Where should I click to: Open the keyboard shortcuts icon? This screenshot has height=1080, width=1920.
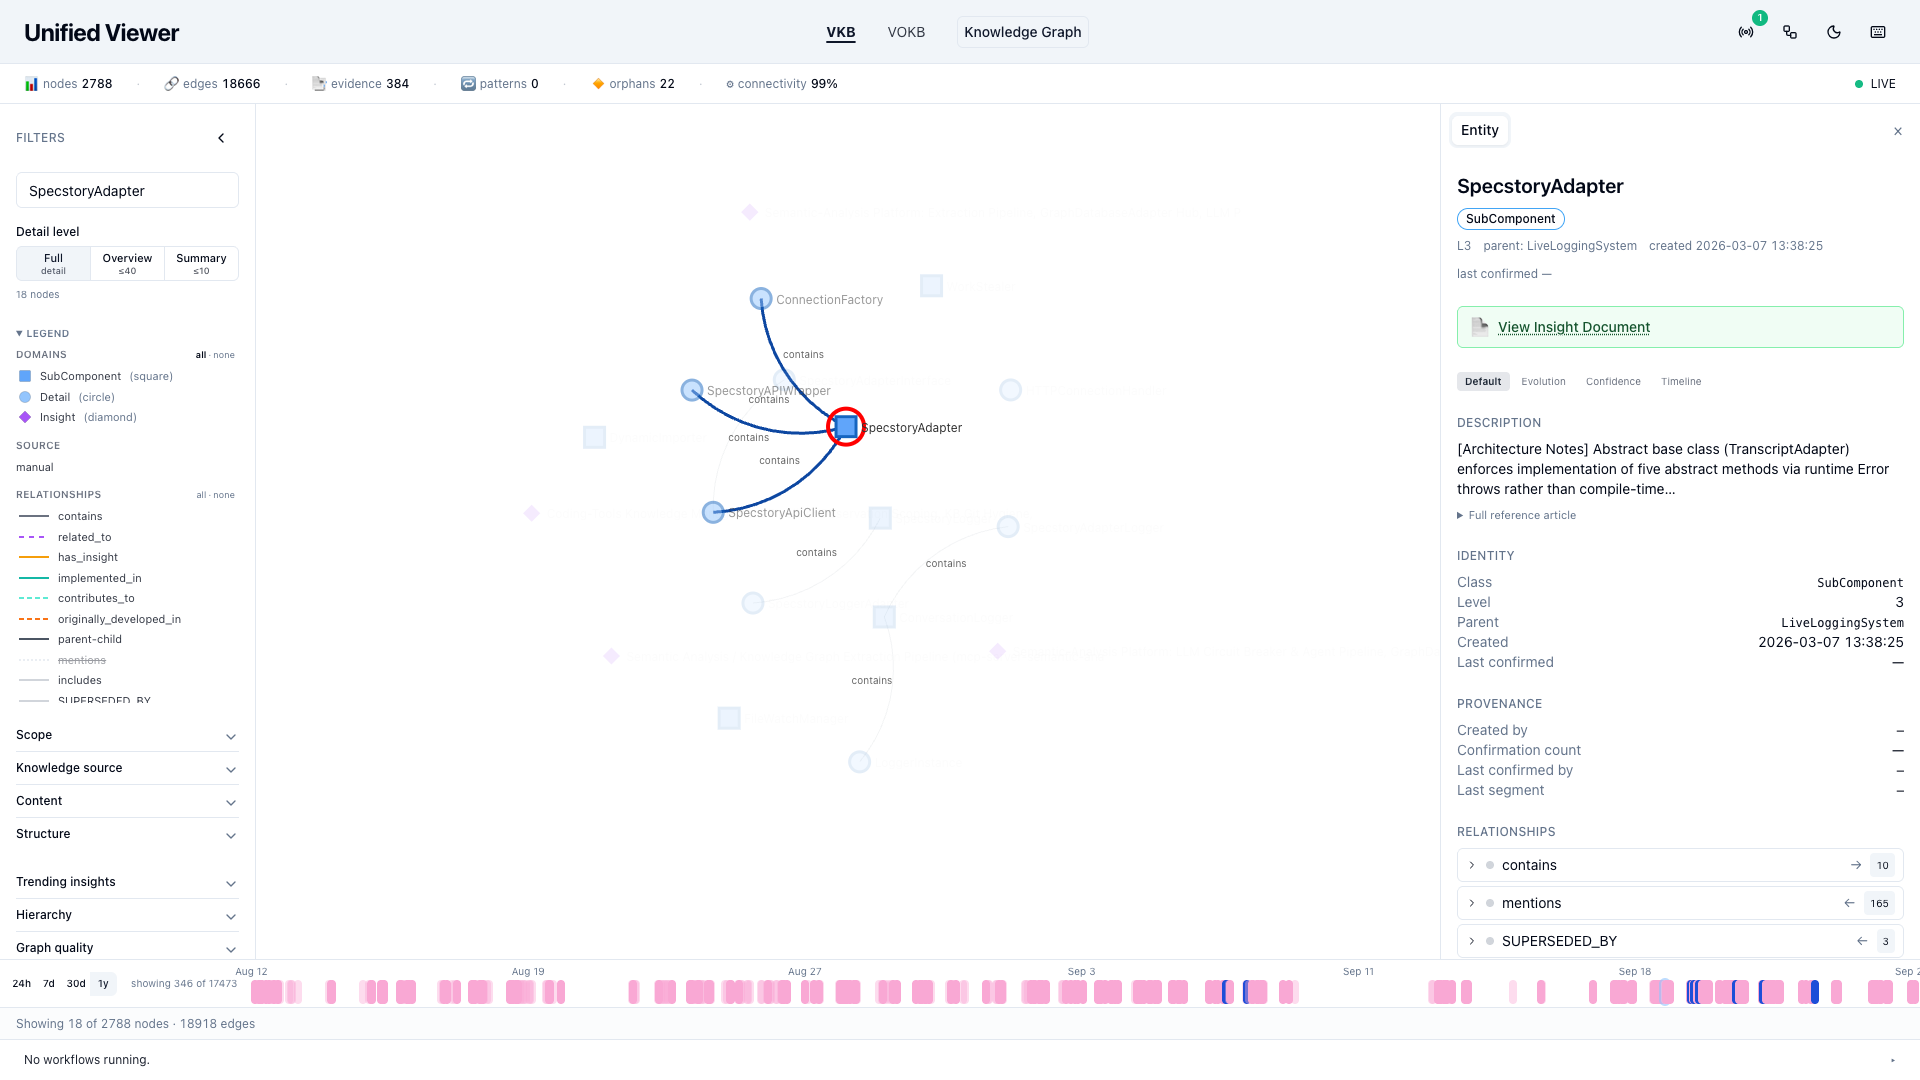point(1878,32)
